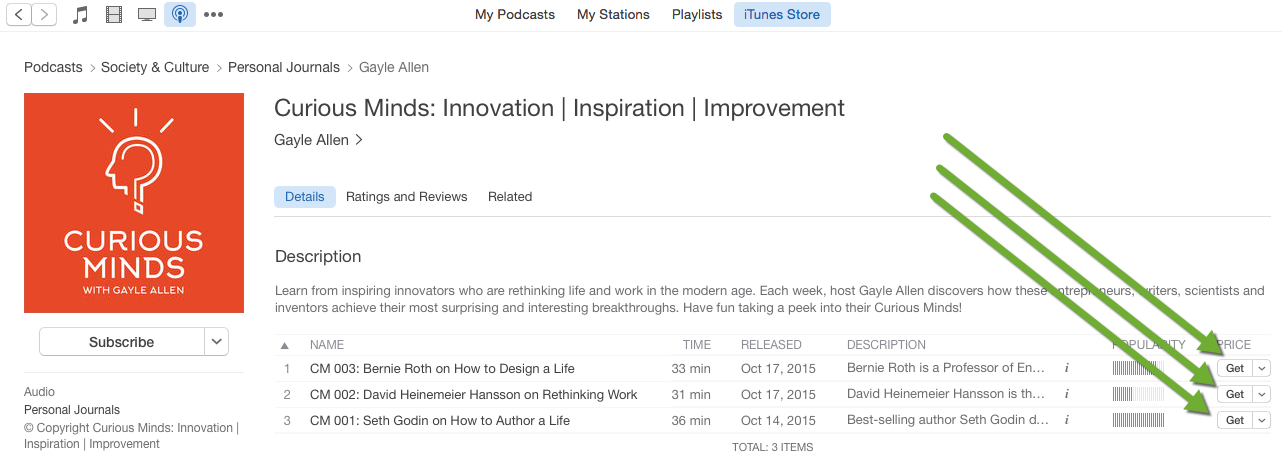Image resolution: width=1282 pixels, height=471 pixels.
Task: Go back with the left arrow button
Action: (x=18, y=14)
